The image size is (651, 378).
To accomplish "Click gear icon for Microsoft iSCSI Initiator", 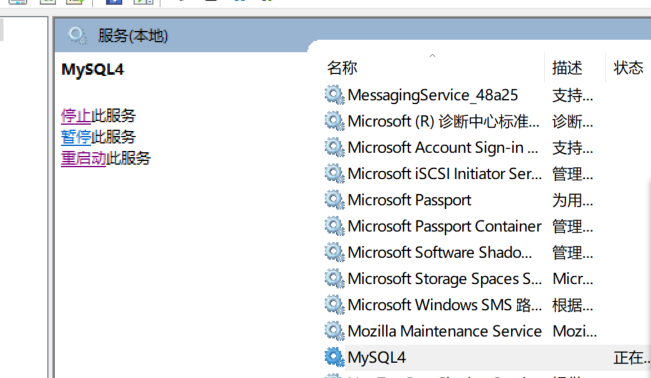I will (334, 174).
